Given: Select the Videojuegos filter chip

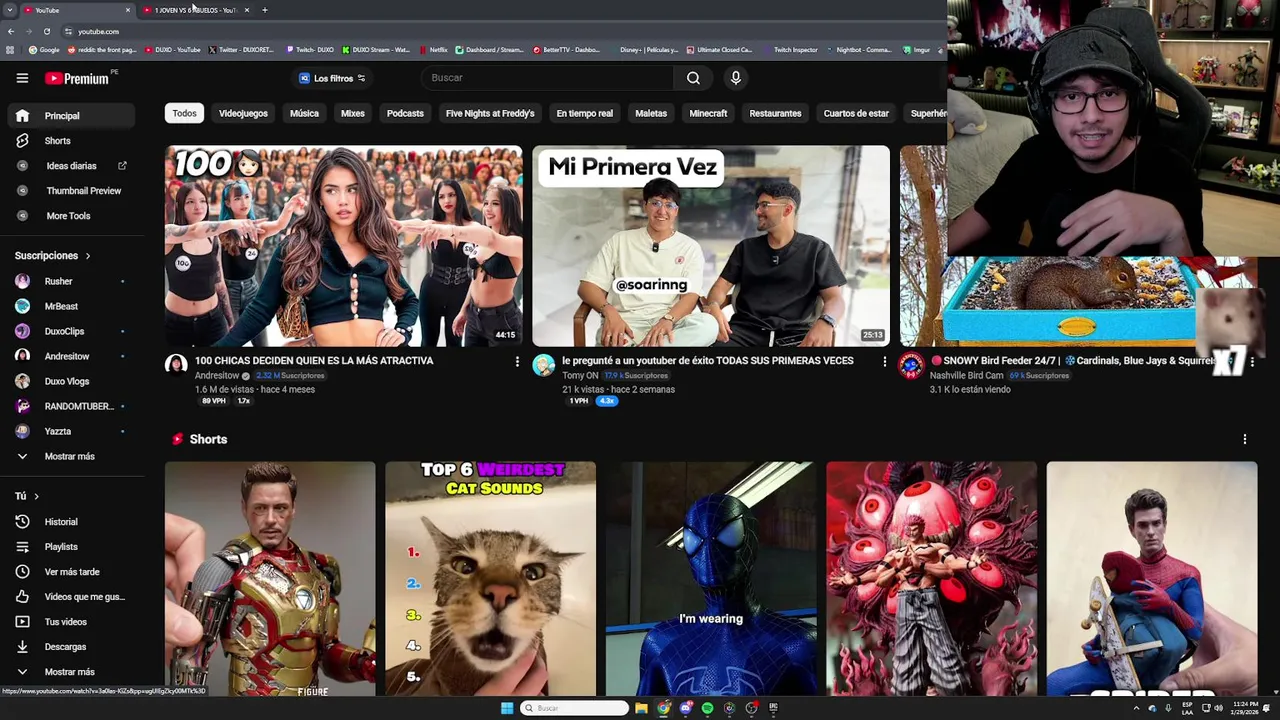Looking at the screenshot, I should tap(243, 113).
